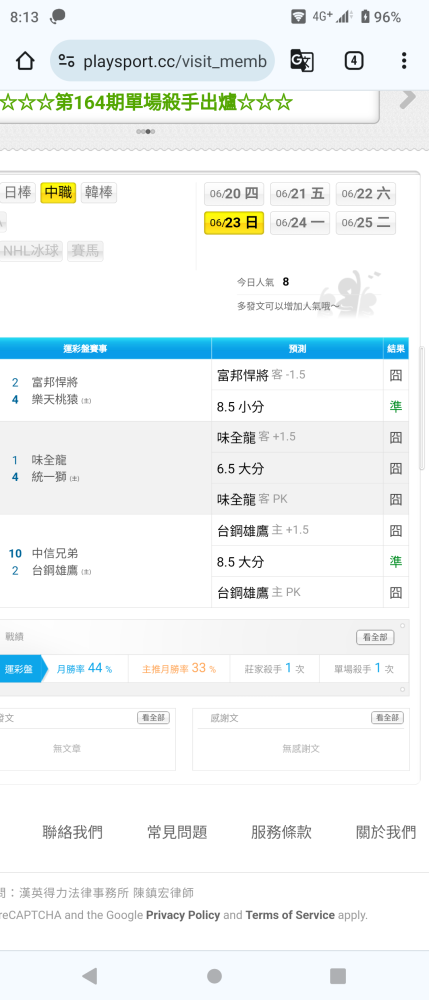429x1000 pixels.
Task: Click 看全部 in 感謝文 panel
Action: 388,717
